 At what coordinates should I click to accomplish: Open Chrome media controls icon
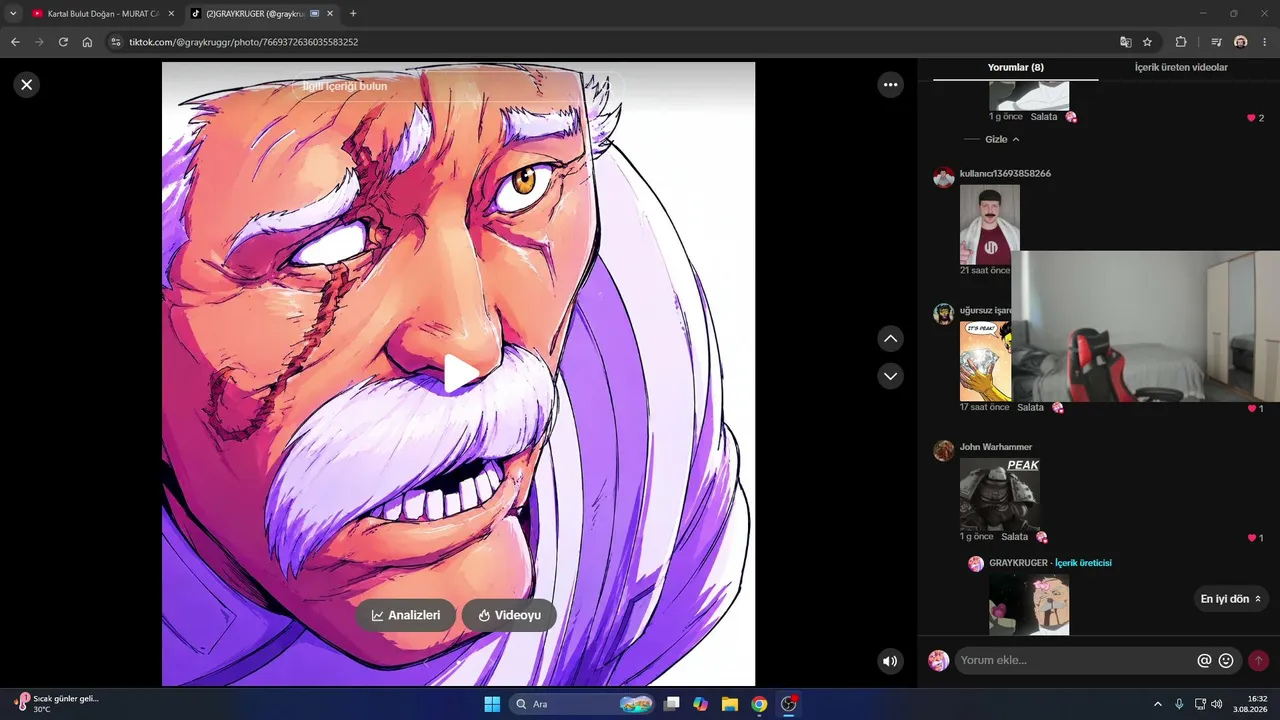1216,42
